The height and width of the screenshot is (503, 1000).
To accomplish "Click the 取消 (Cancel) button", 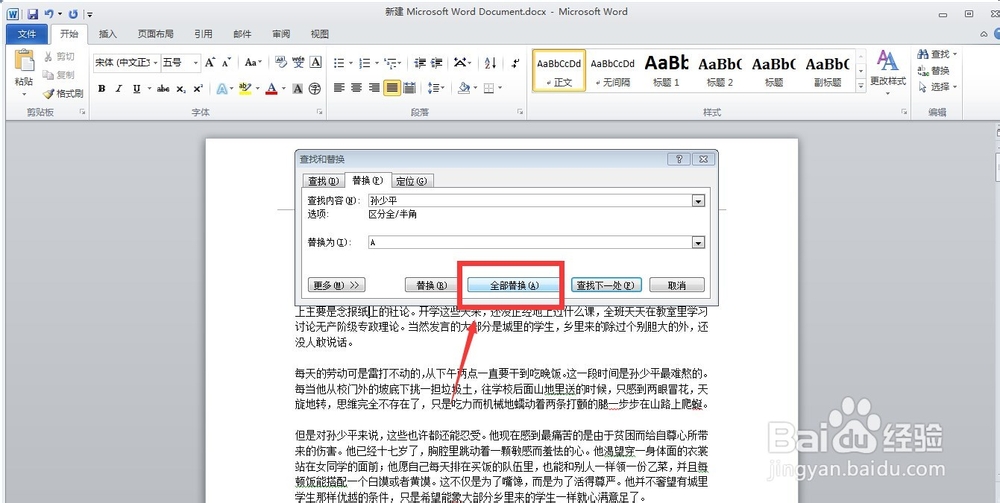I will 677,285.
